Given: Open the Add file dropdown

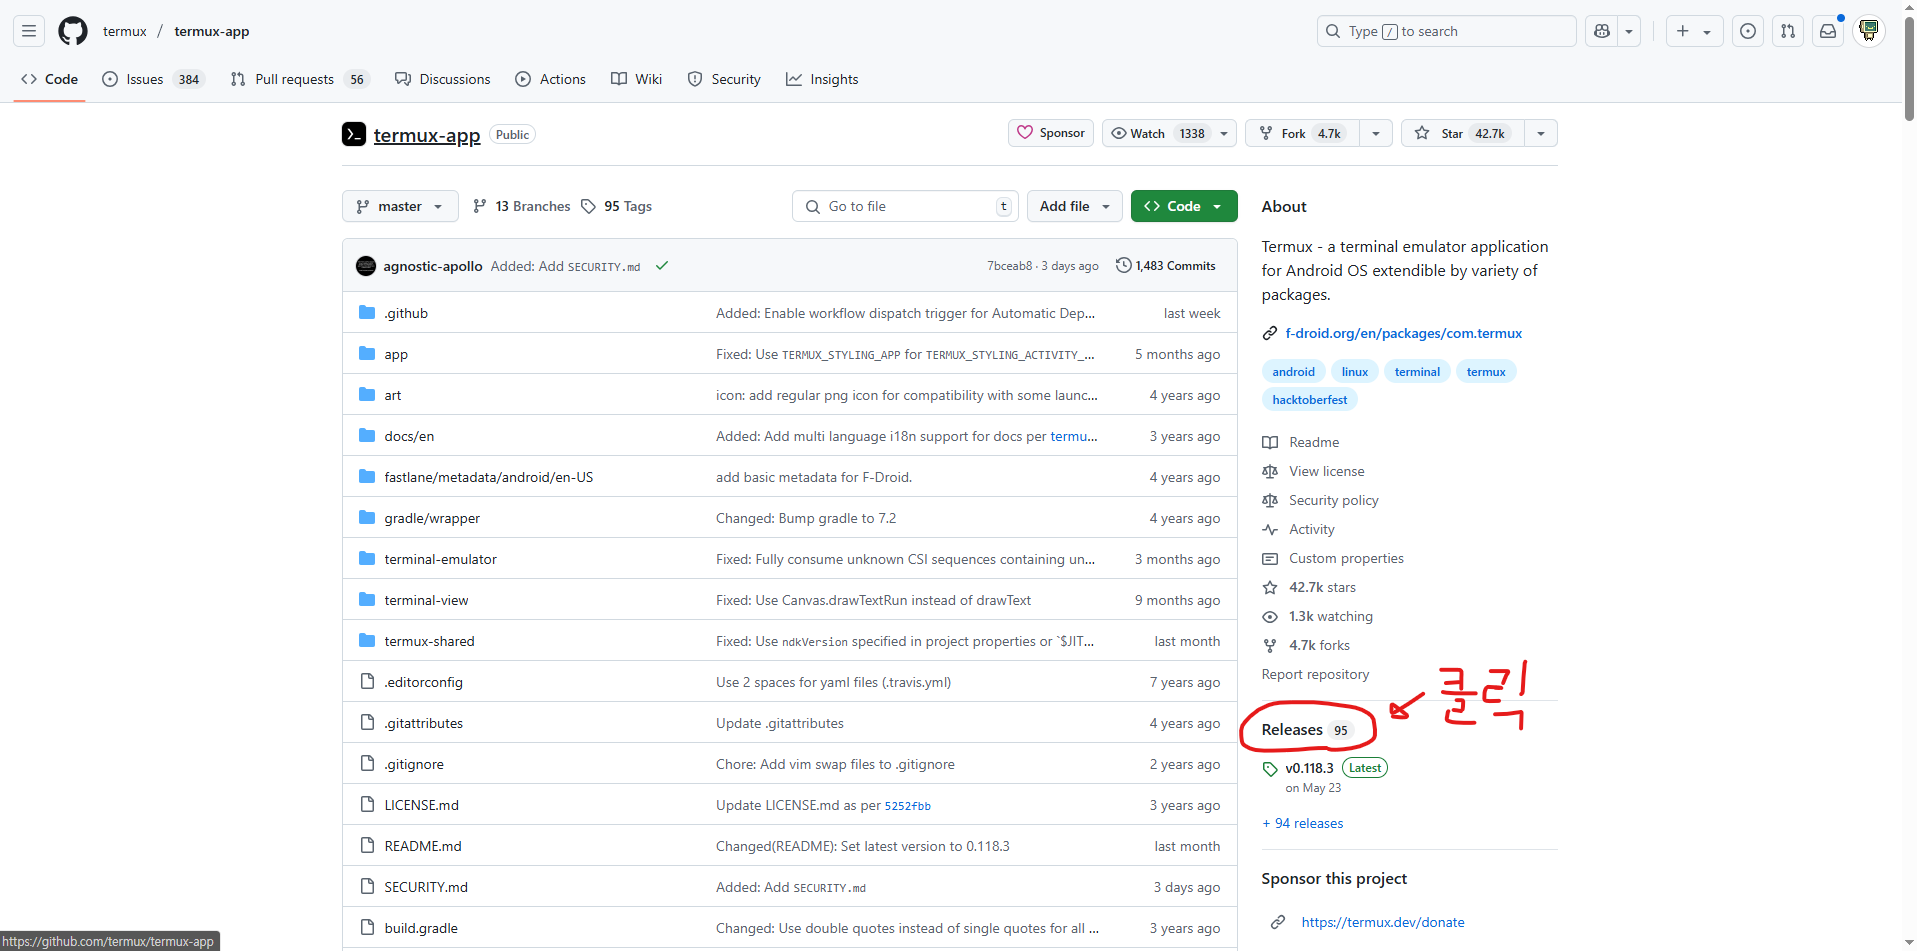Looking at the screenshot, I should click(1075, 206).
